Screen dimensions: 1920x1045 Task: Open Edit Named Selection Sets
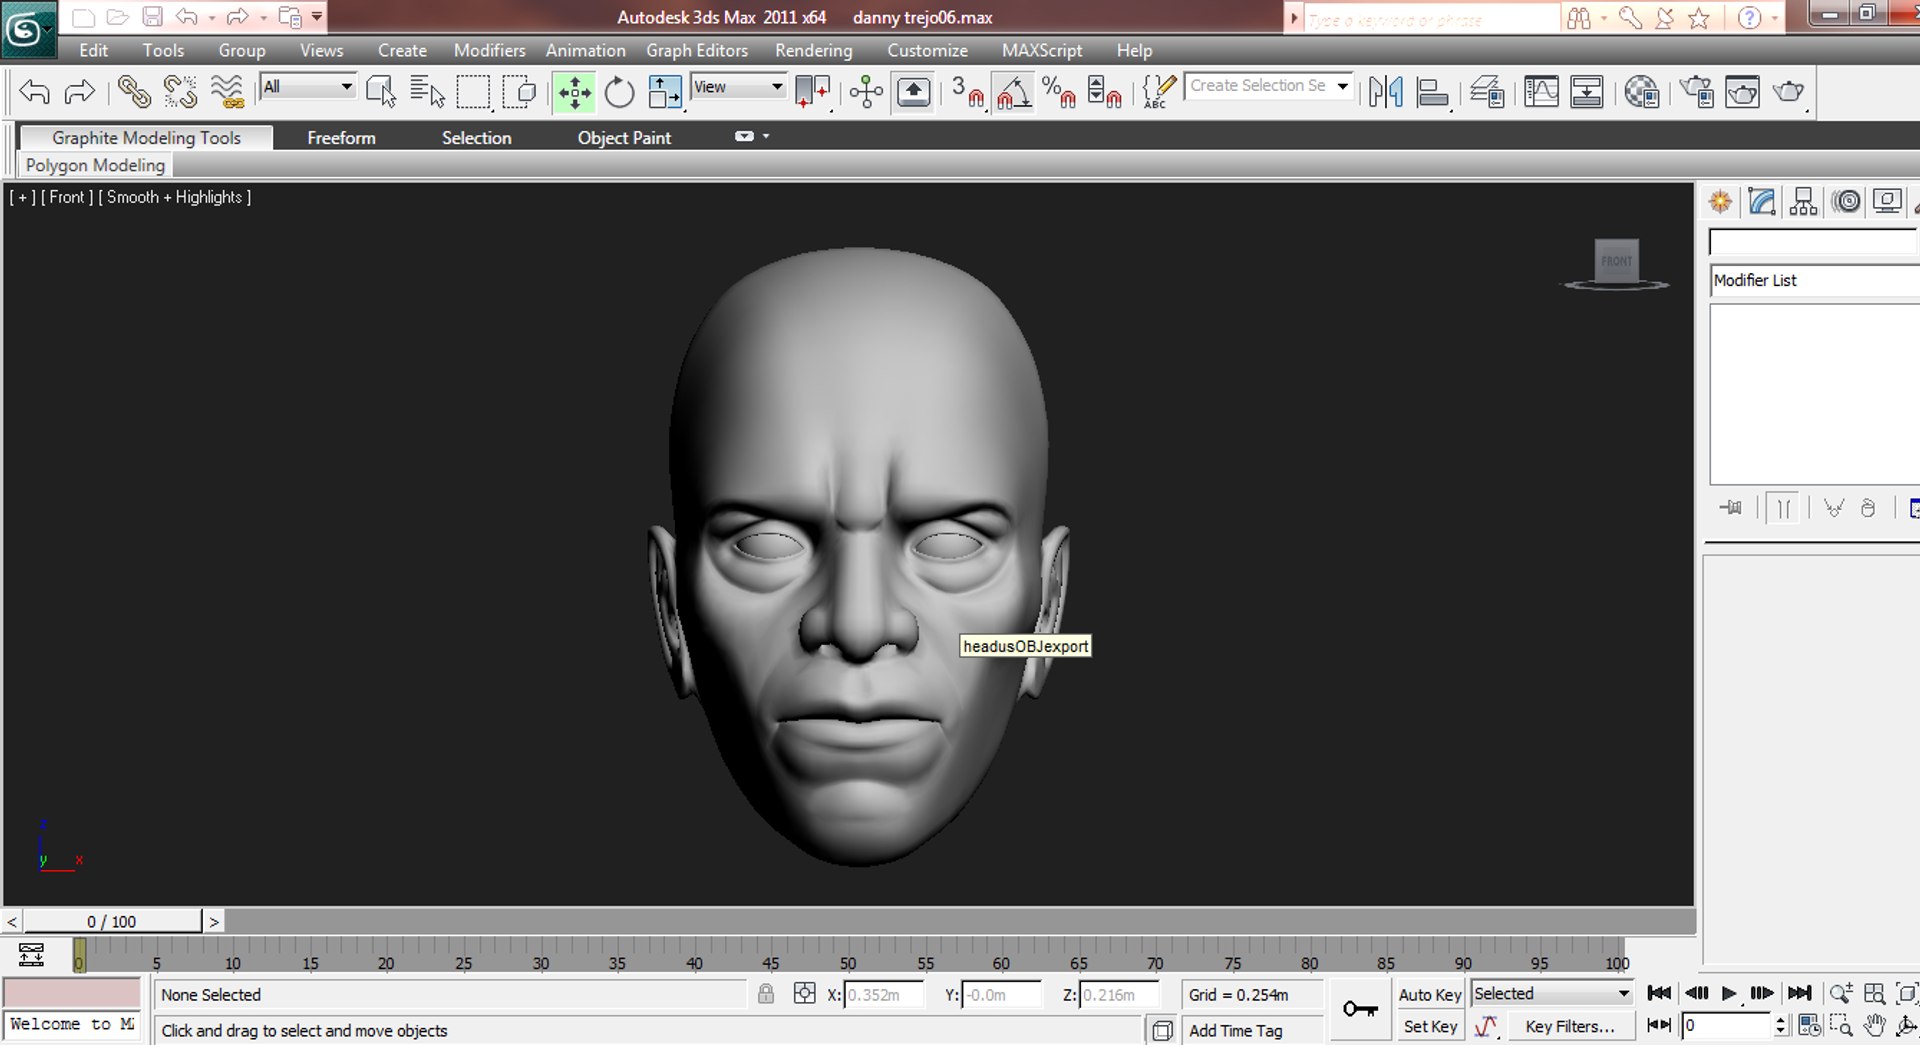[1158, 92]
